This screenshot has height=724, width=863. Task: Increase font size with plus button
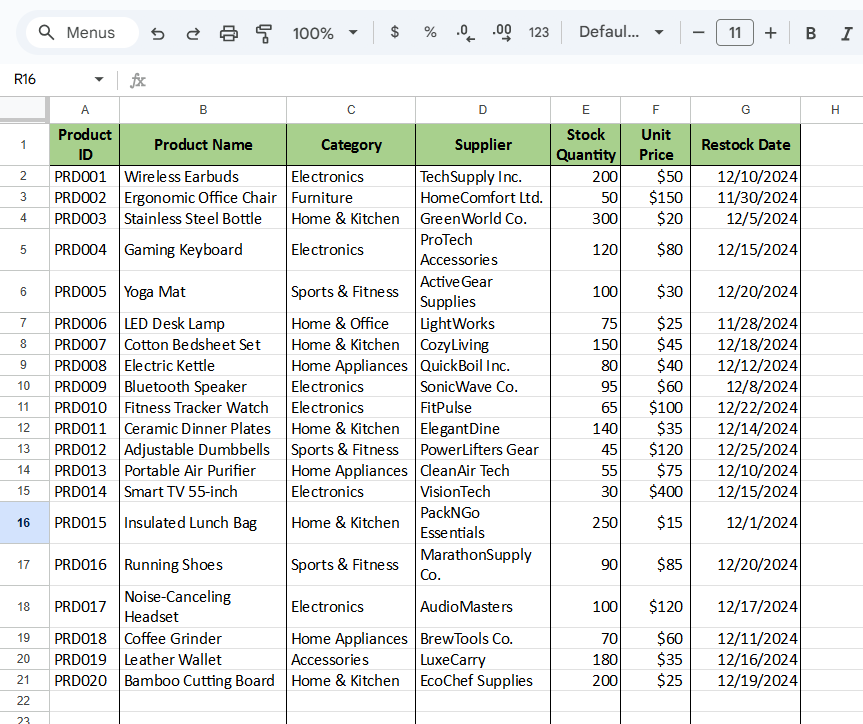click(771, 33)
